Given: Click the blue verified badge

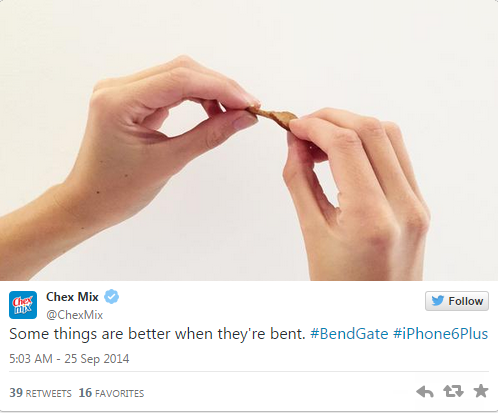Looking at the screenshot, I should click(111, 296).
